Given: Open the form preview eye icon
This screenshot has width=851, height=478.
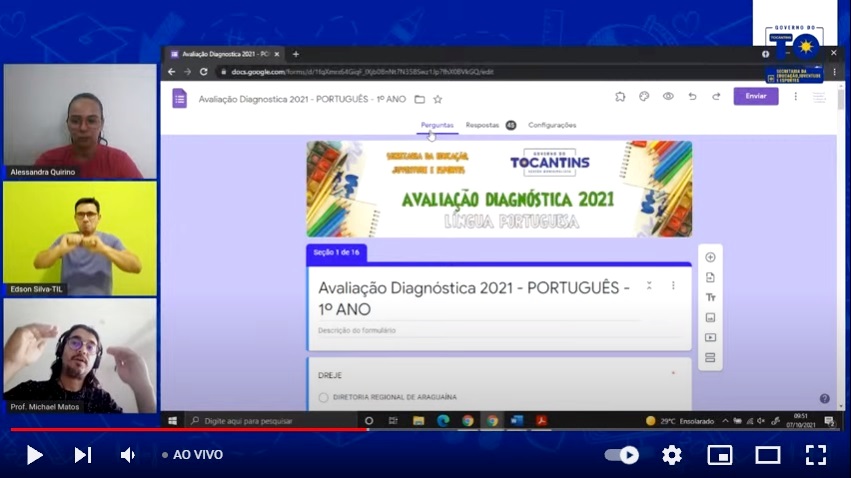Looking at the screenshot, I should coord(667,97).
